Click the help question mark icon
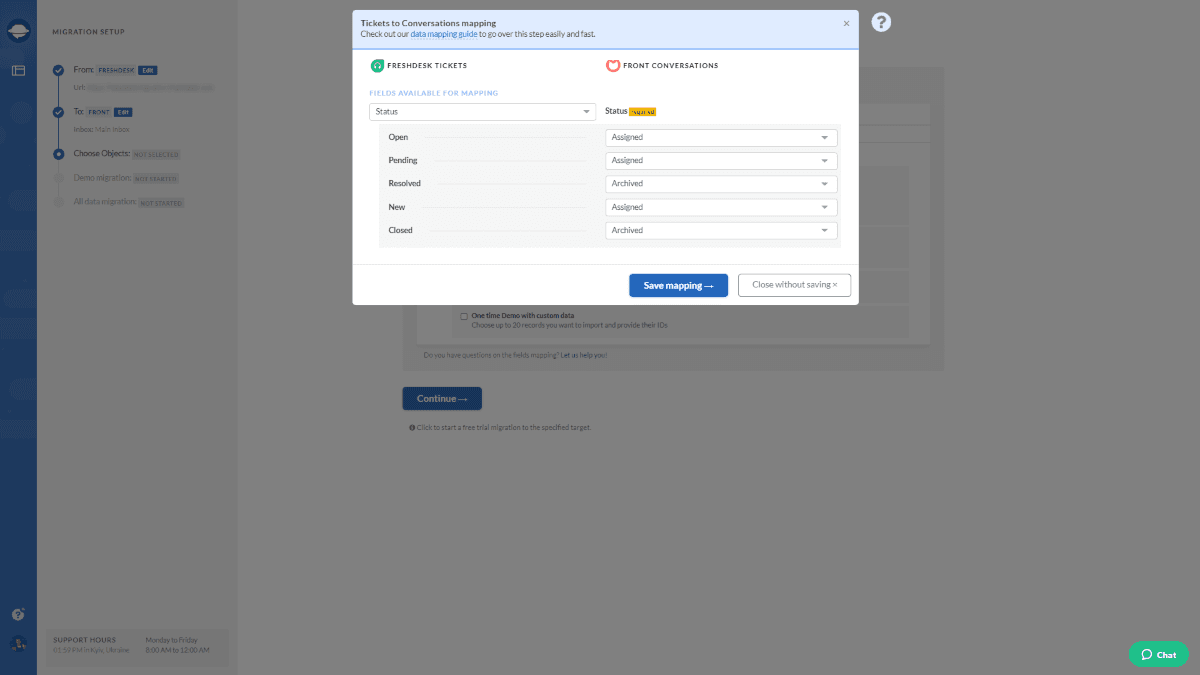1200x675 pixels. point(880,21)
